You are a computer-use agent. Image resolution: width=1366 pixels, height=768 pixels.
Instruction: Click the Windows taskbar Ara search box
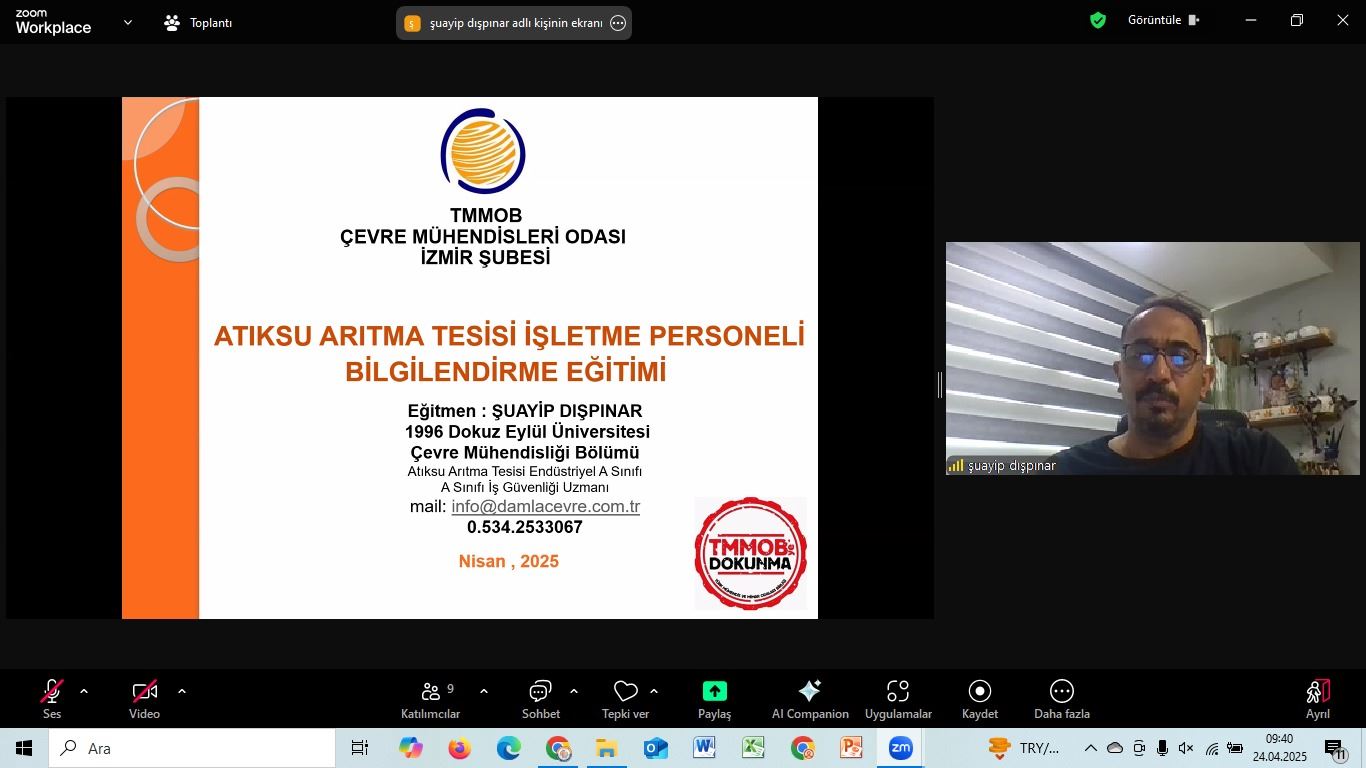(192, 748)
